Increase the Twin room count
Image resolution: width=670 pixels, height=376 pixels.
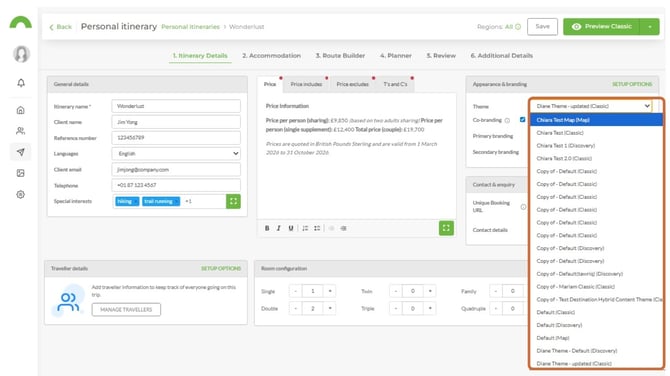click(430, 291)
